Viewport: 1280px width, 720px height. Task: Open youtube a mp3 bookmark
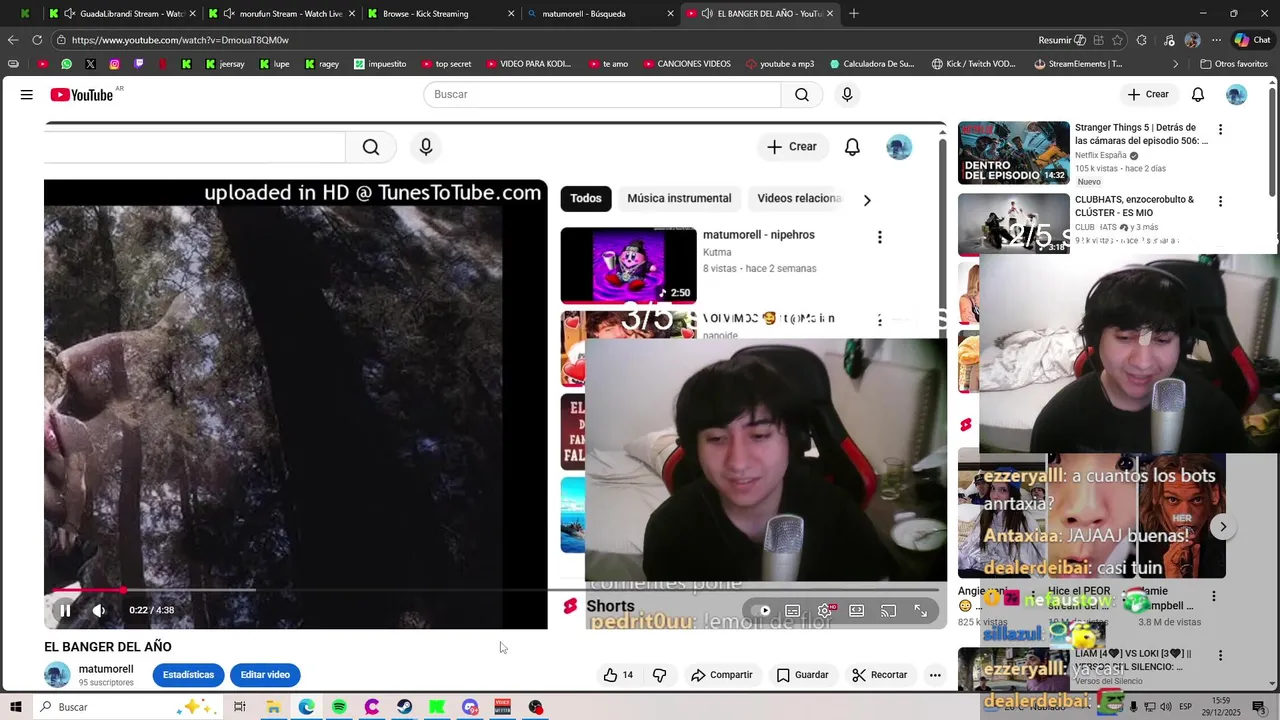coord(780,64)
